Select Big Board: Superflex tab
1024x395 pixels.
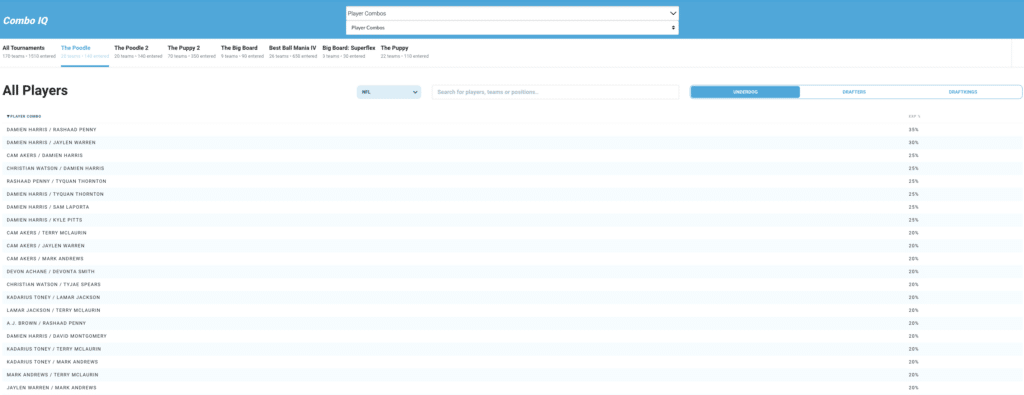[x=349, y=52]
